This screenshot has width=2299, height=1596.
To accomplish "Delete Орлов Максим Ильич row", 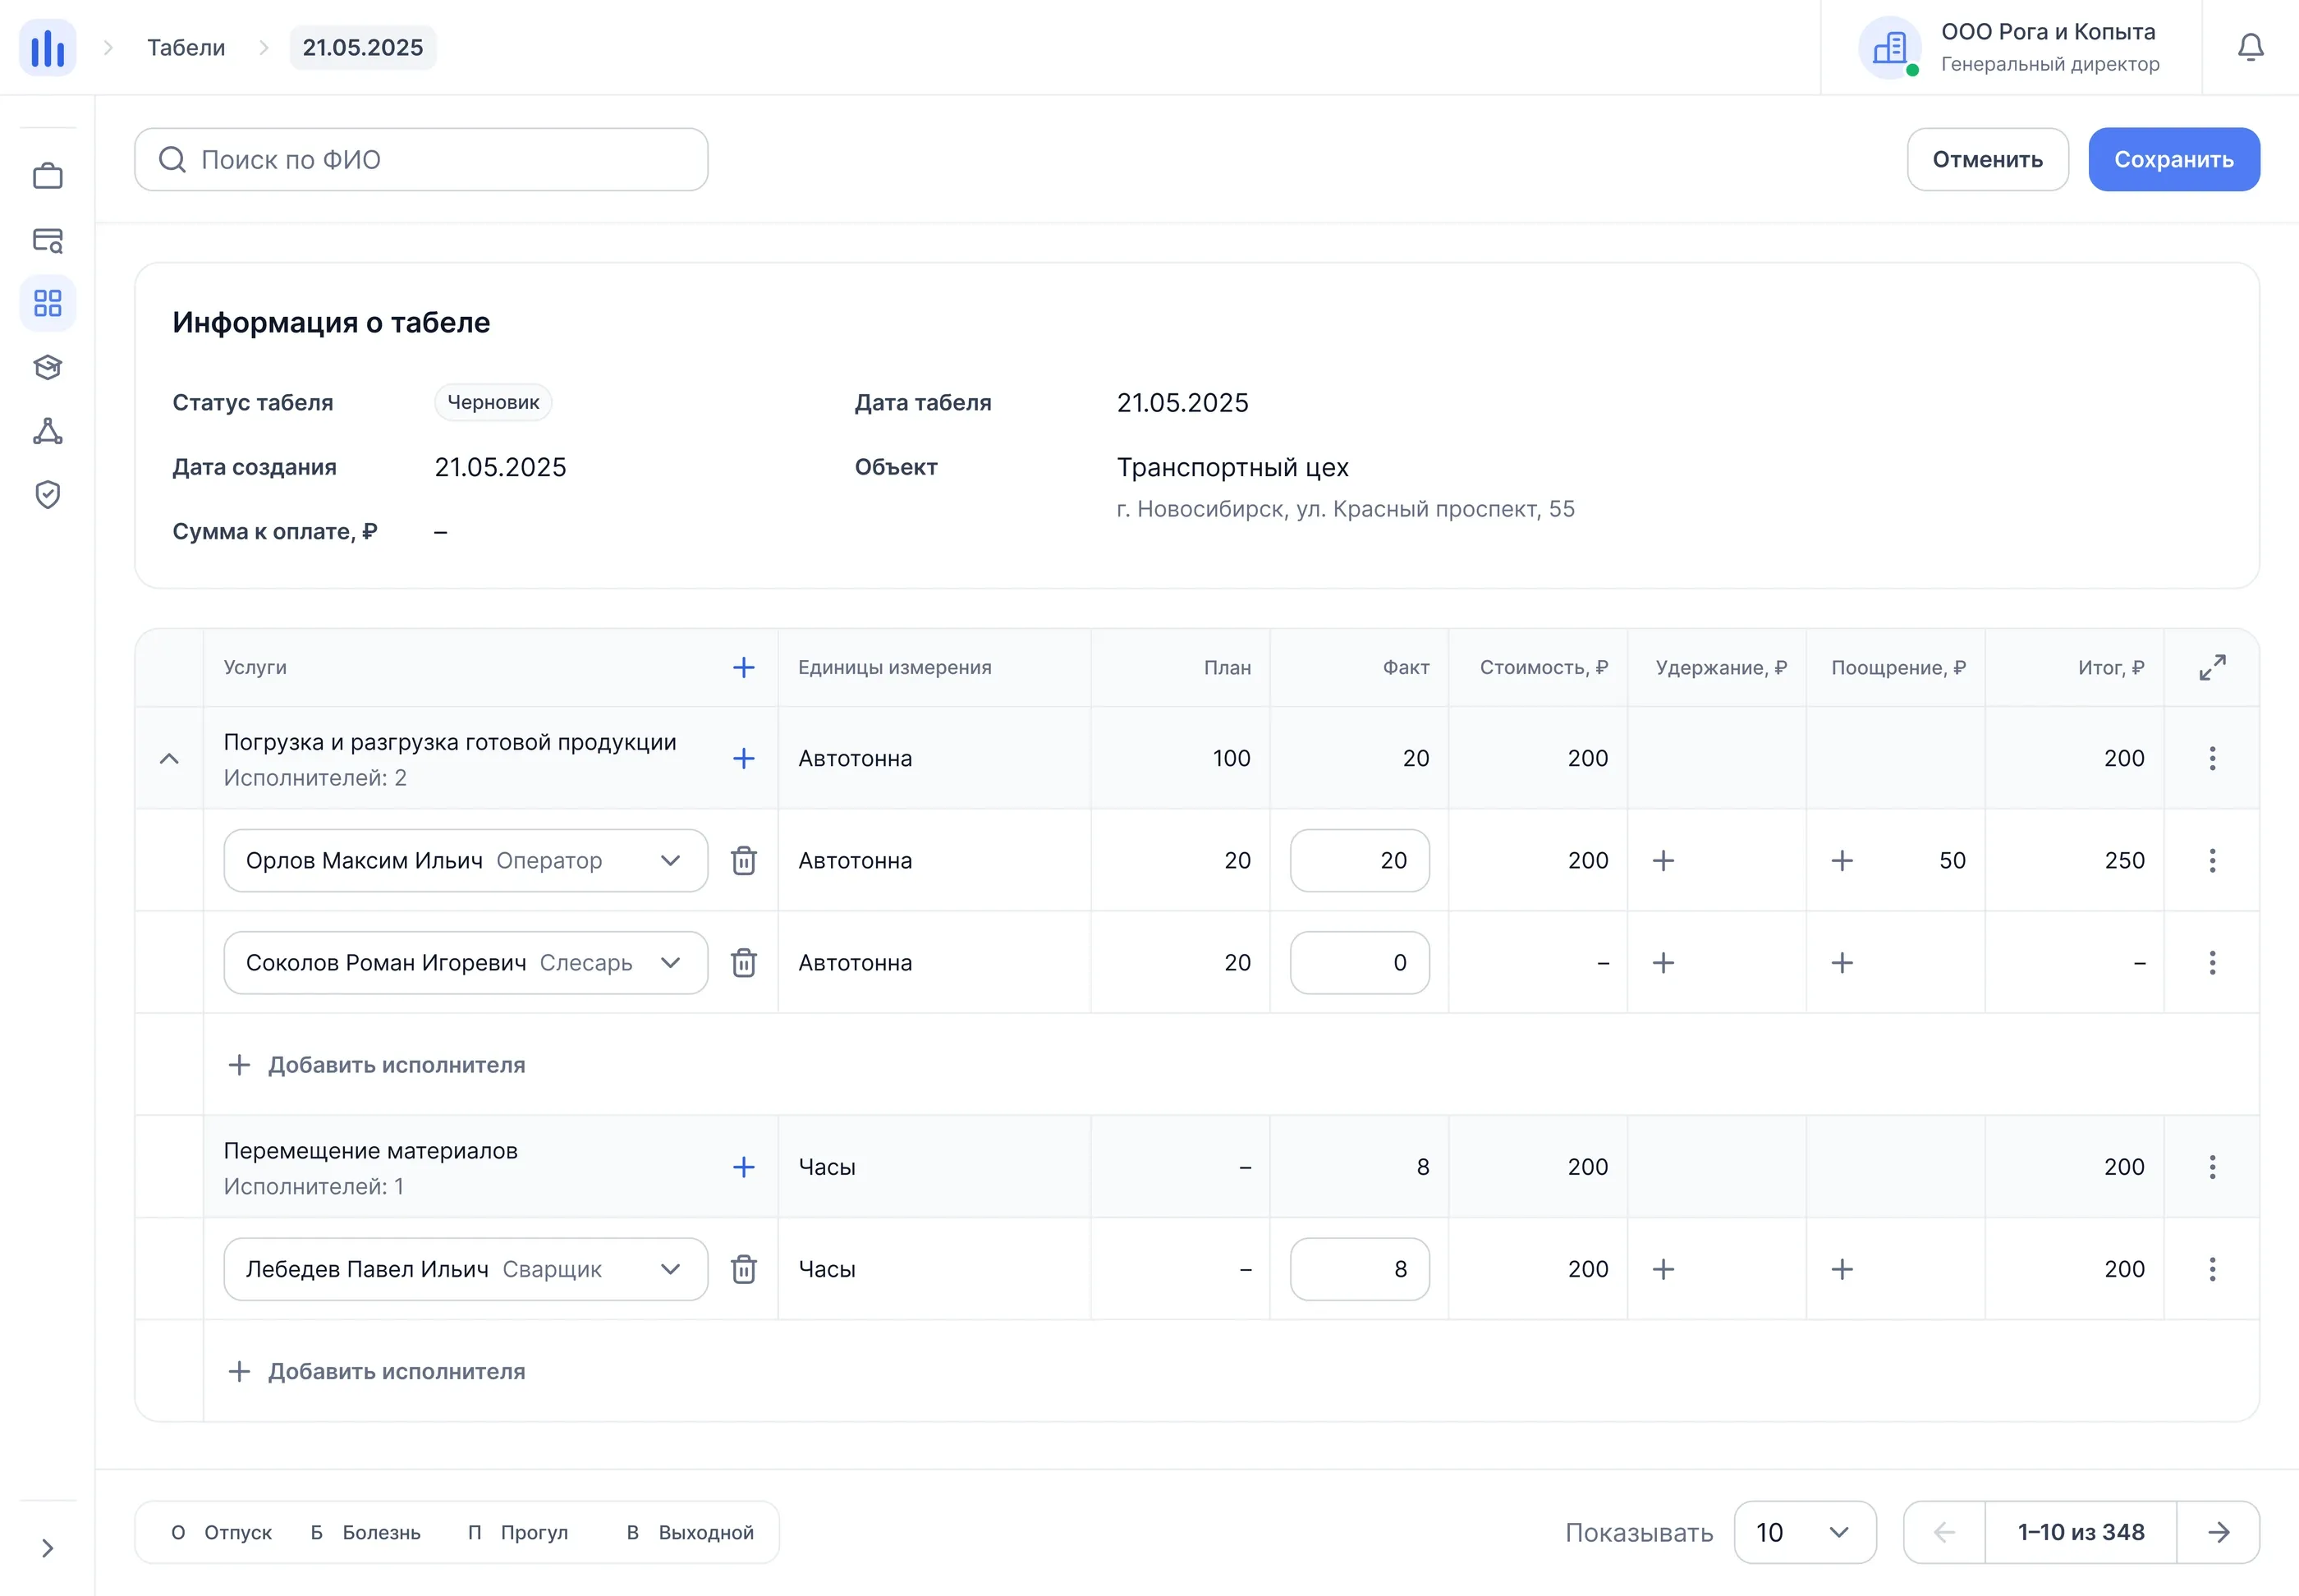I will [743, 860].
